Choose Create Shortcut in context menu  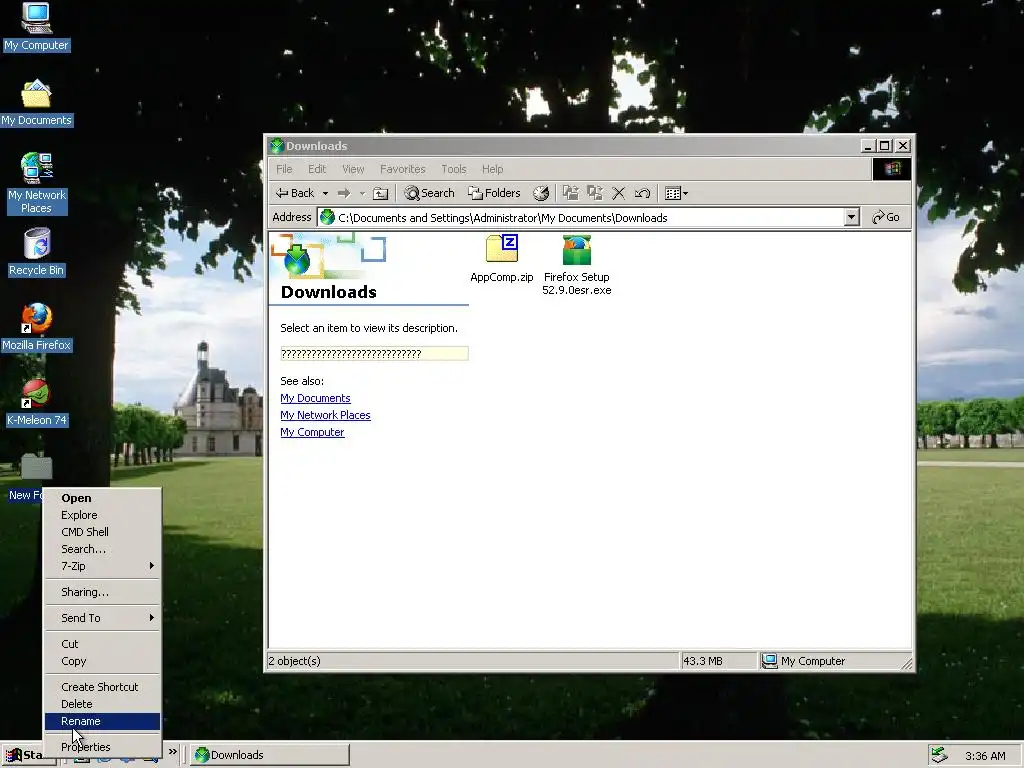[x=103, y=687]
